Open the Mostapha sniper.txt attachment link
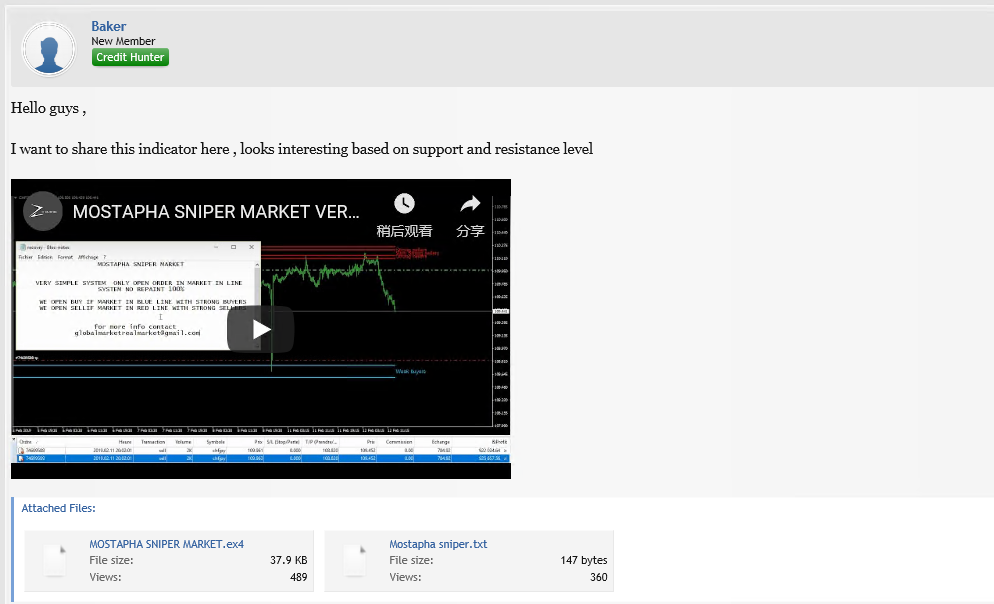994x604 pixels. [x=438, y=544]
